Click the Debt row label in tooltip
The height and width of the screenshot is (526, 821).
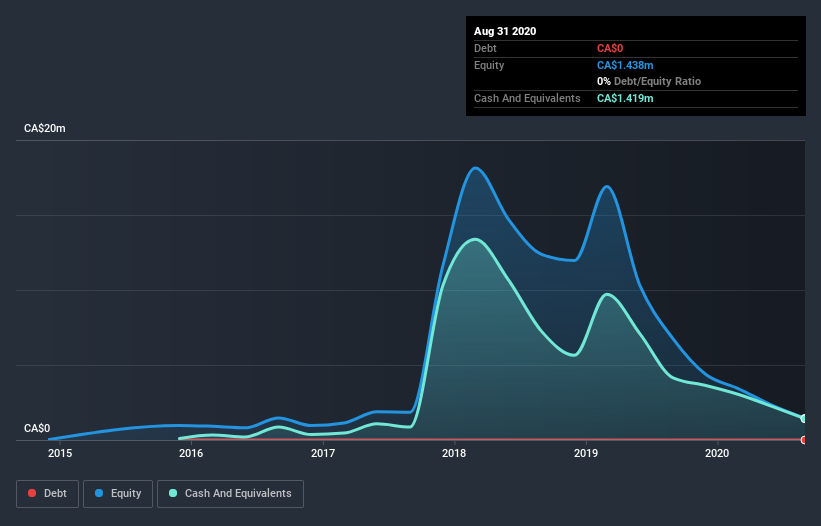[x=485, y=49]
